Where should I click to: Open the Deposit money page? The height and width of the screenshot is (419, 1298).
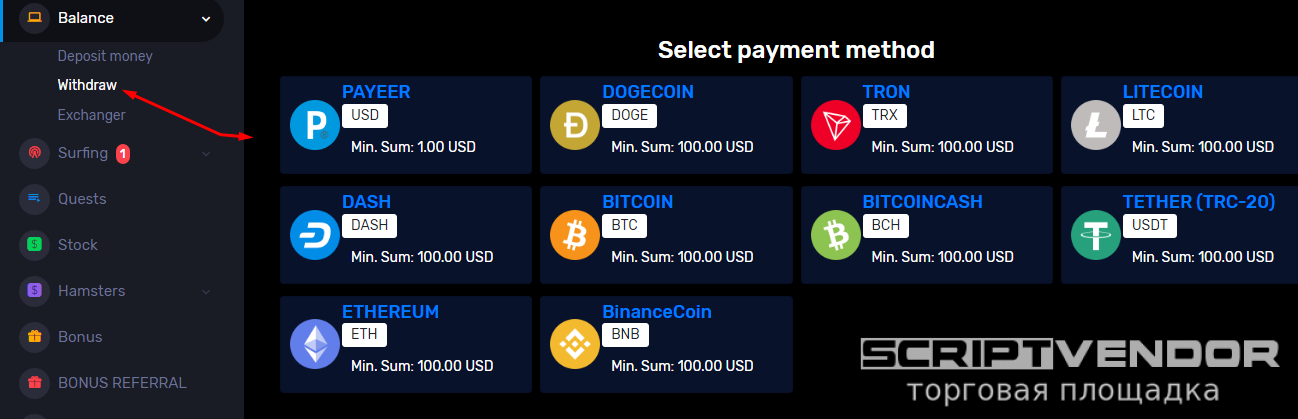[105, 56]
